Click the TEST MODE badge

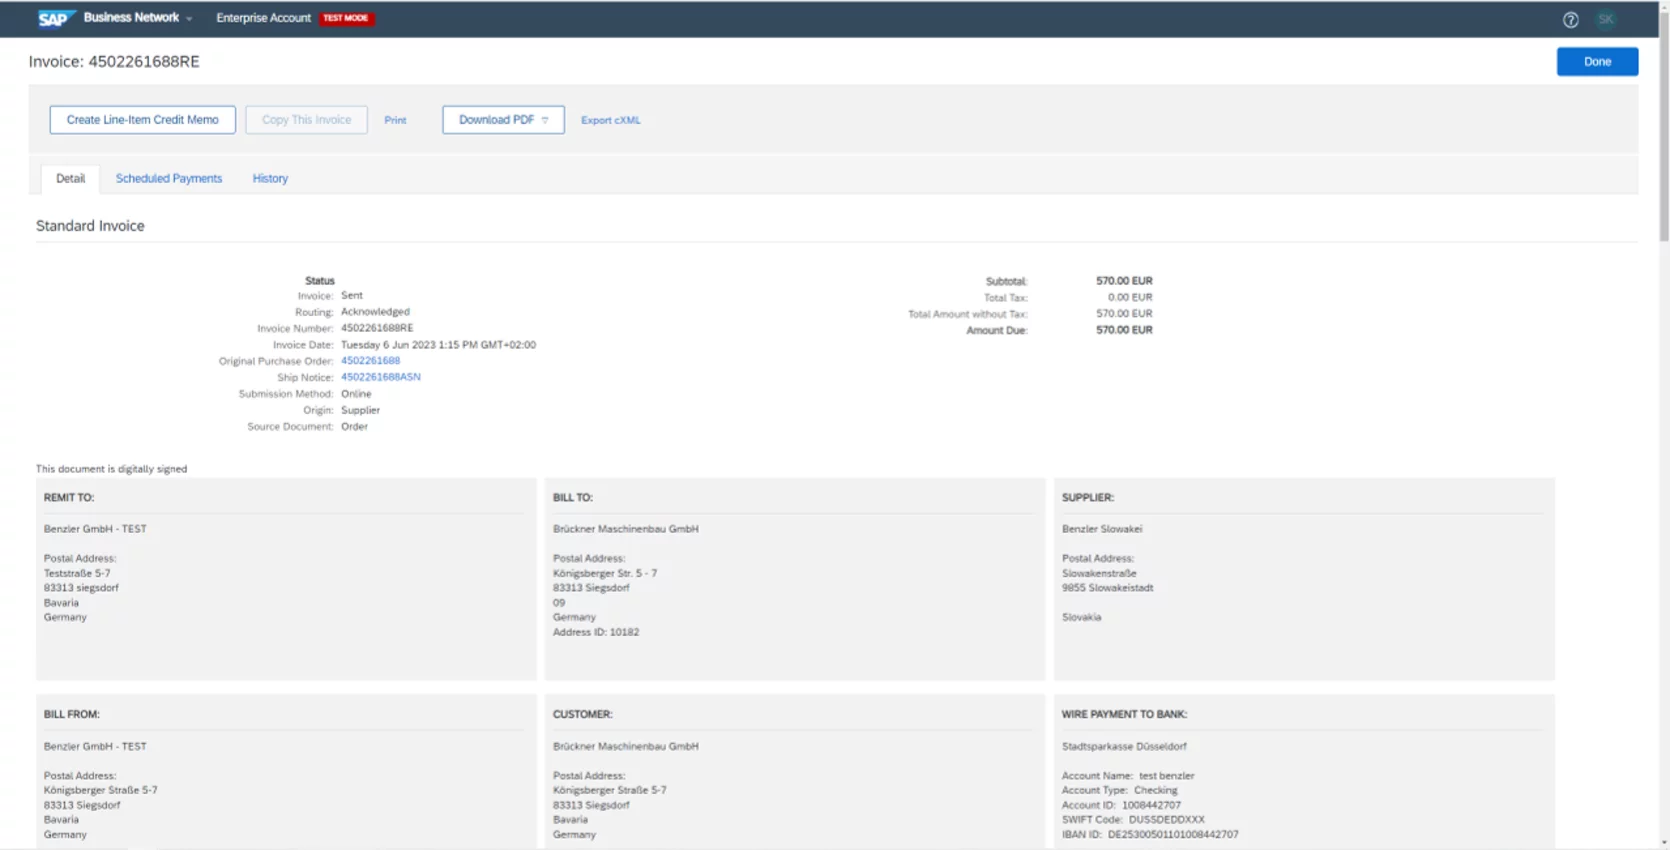[345, 18]
